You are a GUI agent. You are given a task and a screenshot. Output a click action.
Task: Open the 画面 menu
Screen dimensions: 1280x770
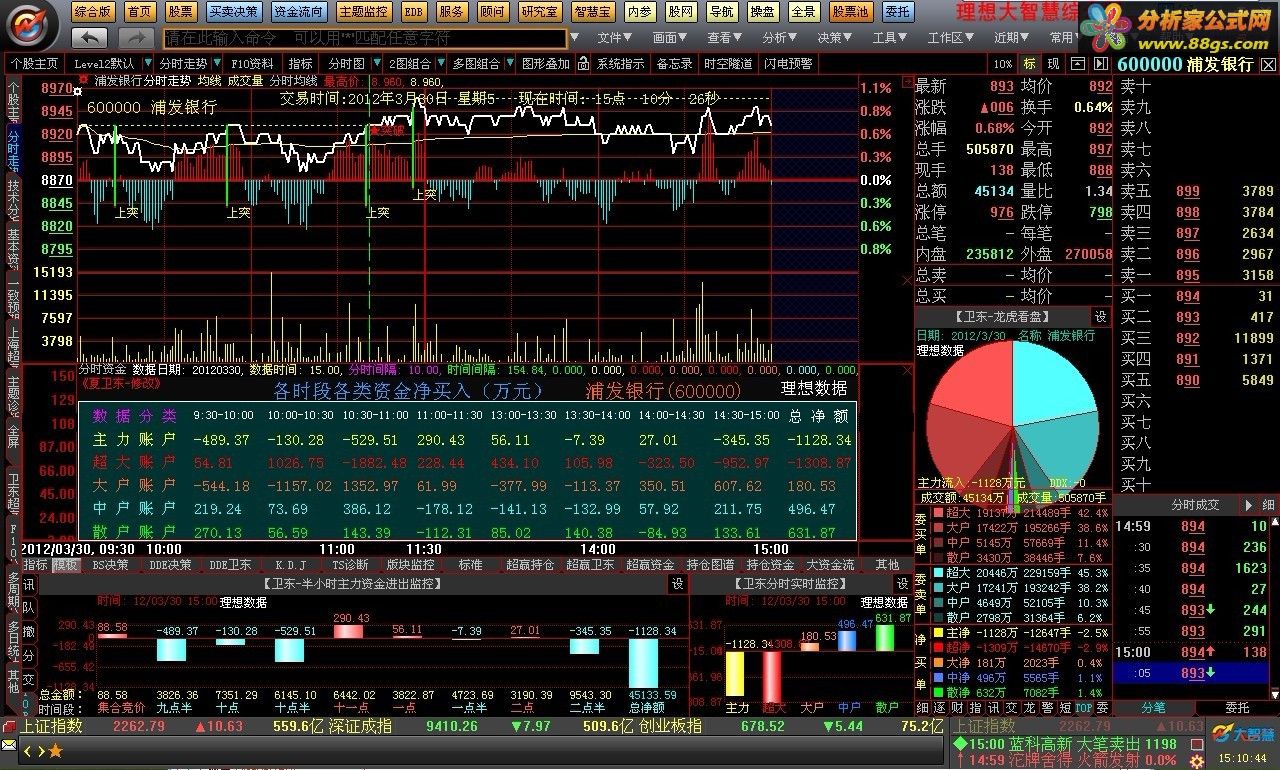coord(669,38)
